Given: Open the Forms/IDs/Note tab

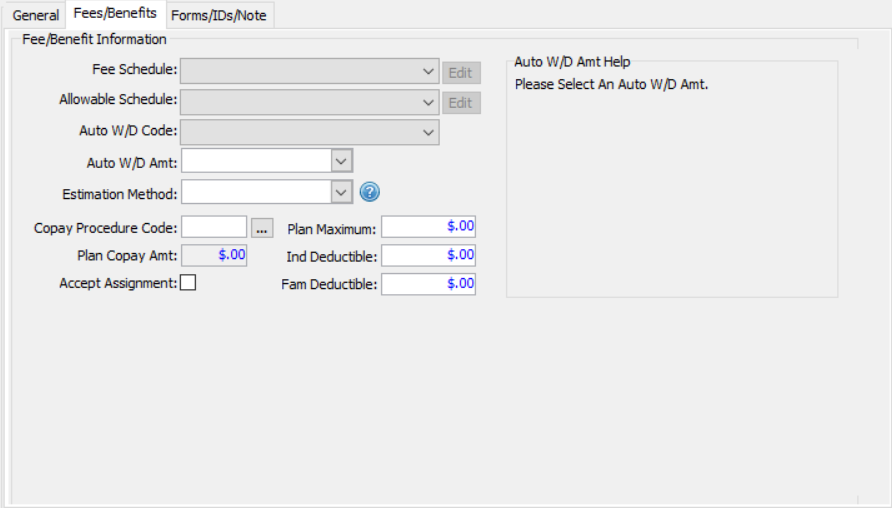Looking at the screenshot, I should coord(219,15).
